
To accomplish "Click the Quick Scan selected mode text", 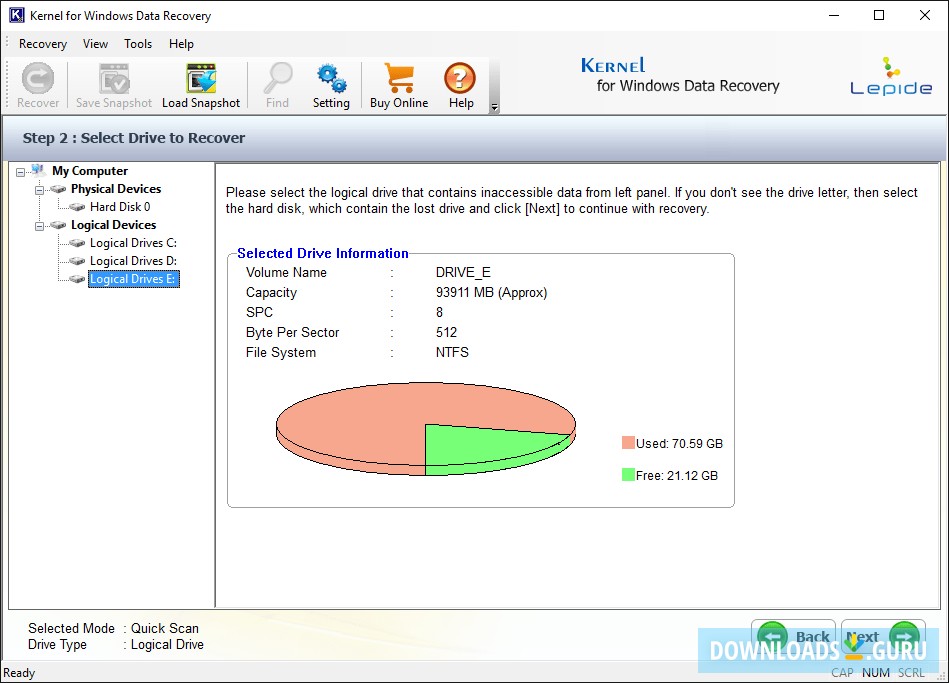I will [165, 629].
